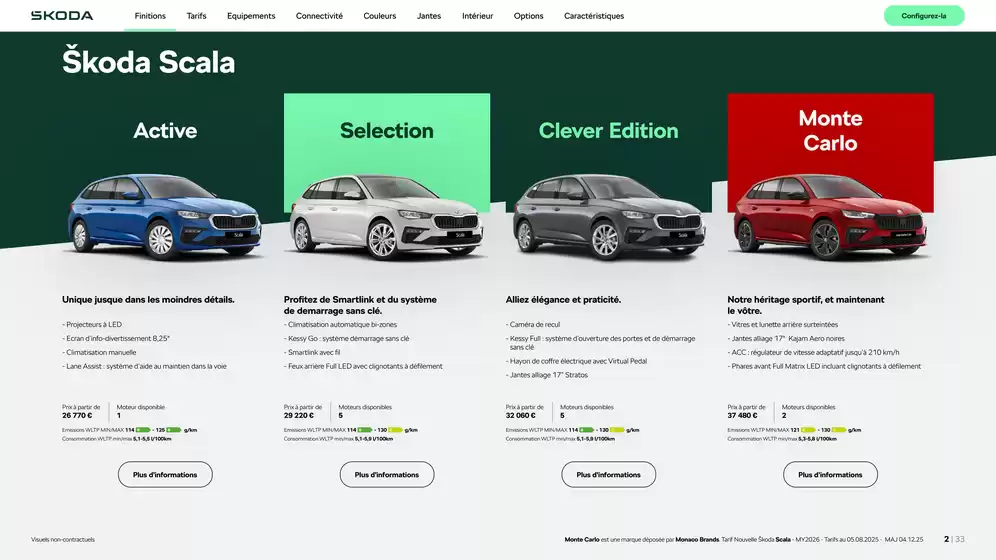
Task: Click the Configurez-la button
Action: click(924, 16)
